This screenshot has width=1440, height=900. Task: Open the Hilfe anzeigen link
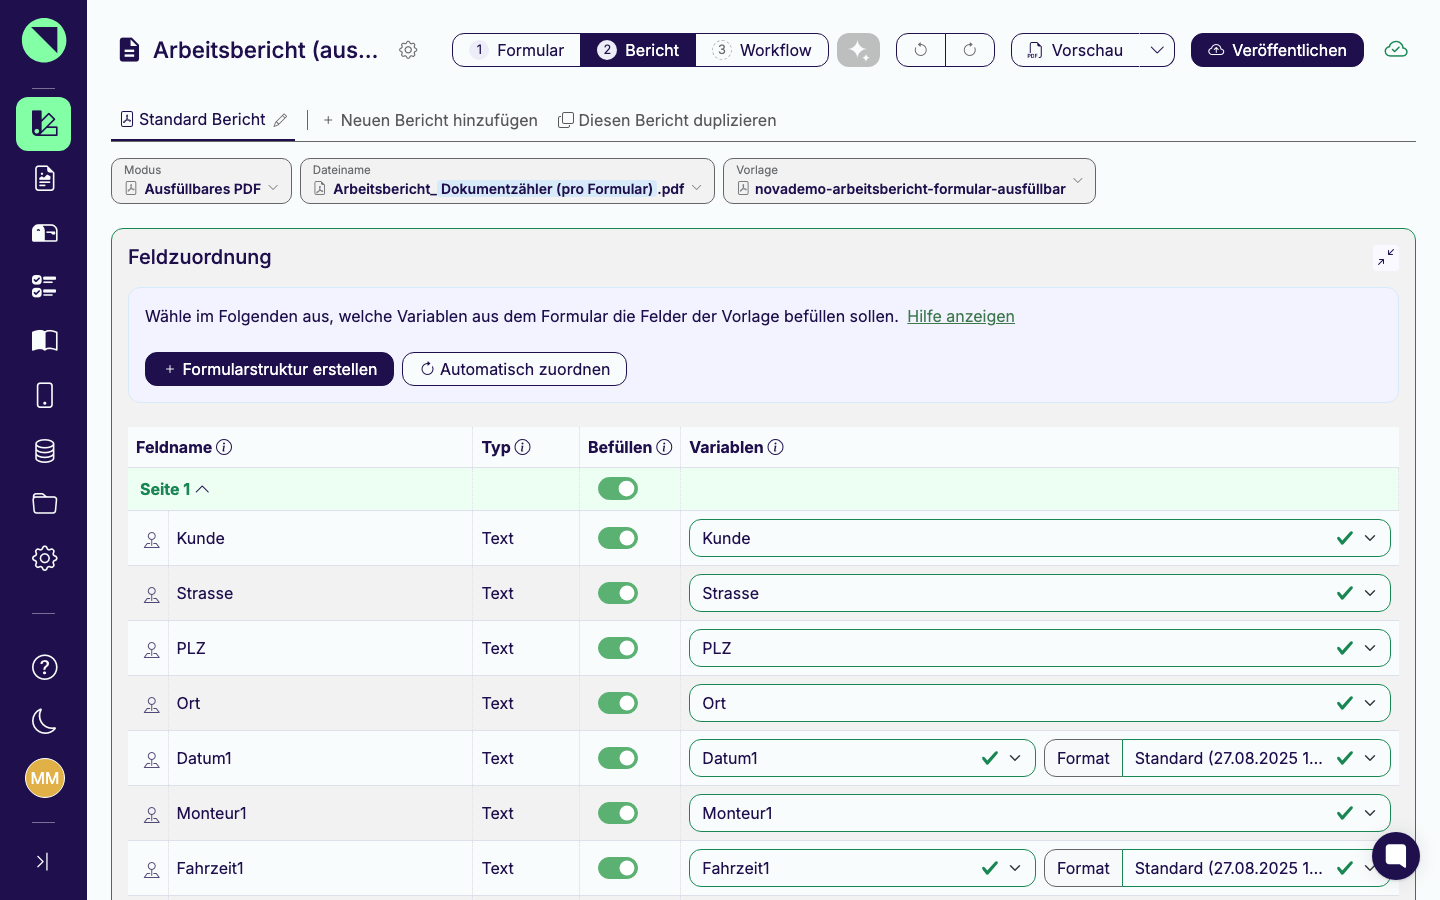coord(961,316)
